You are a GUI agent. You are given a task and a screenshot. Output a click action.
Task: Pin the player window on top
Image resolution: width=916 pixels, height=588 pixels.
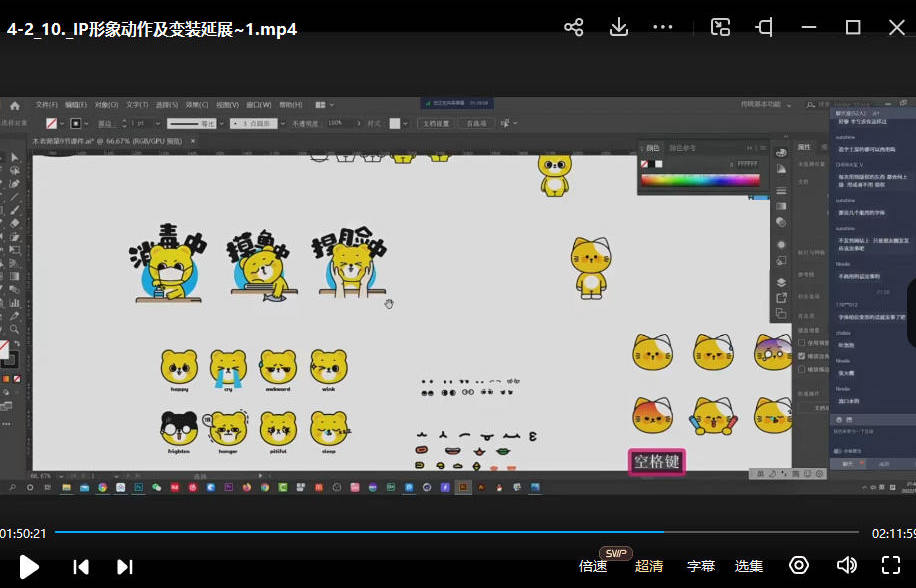765,27
